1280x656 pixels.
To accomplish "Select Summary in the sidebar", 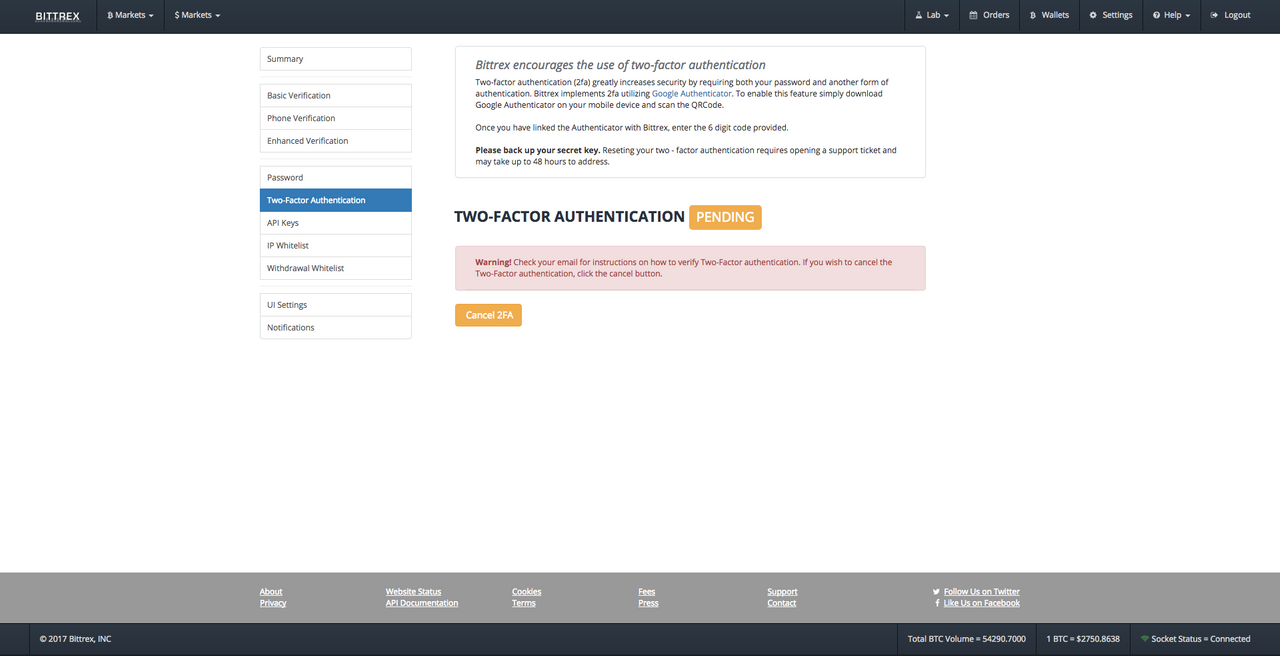I will point(335,59).
